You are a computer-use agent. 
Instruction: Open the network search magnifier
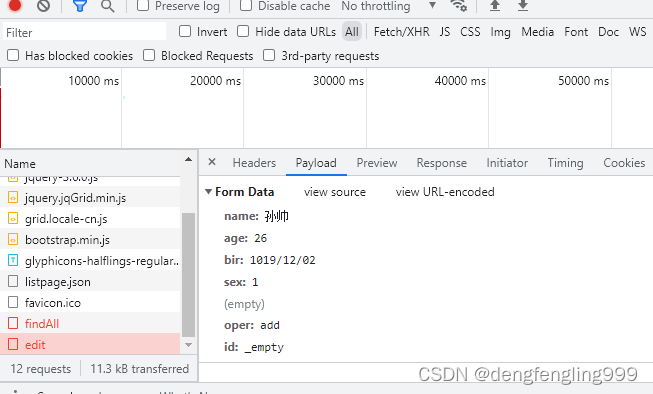[x=107, y=6]
